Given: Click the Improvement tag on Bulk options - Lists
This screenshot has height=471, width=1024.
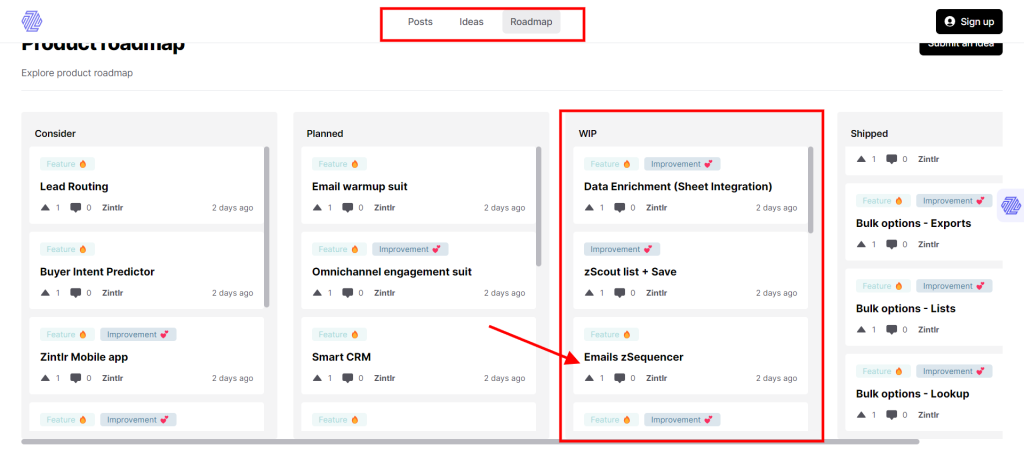Looking at the screenshot, I should (x=954, y=286).
